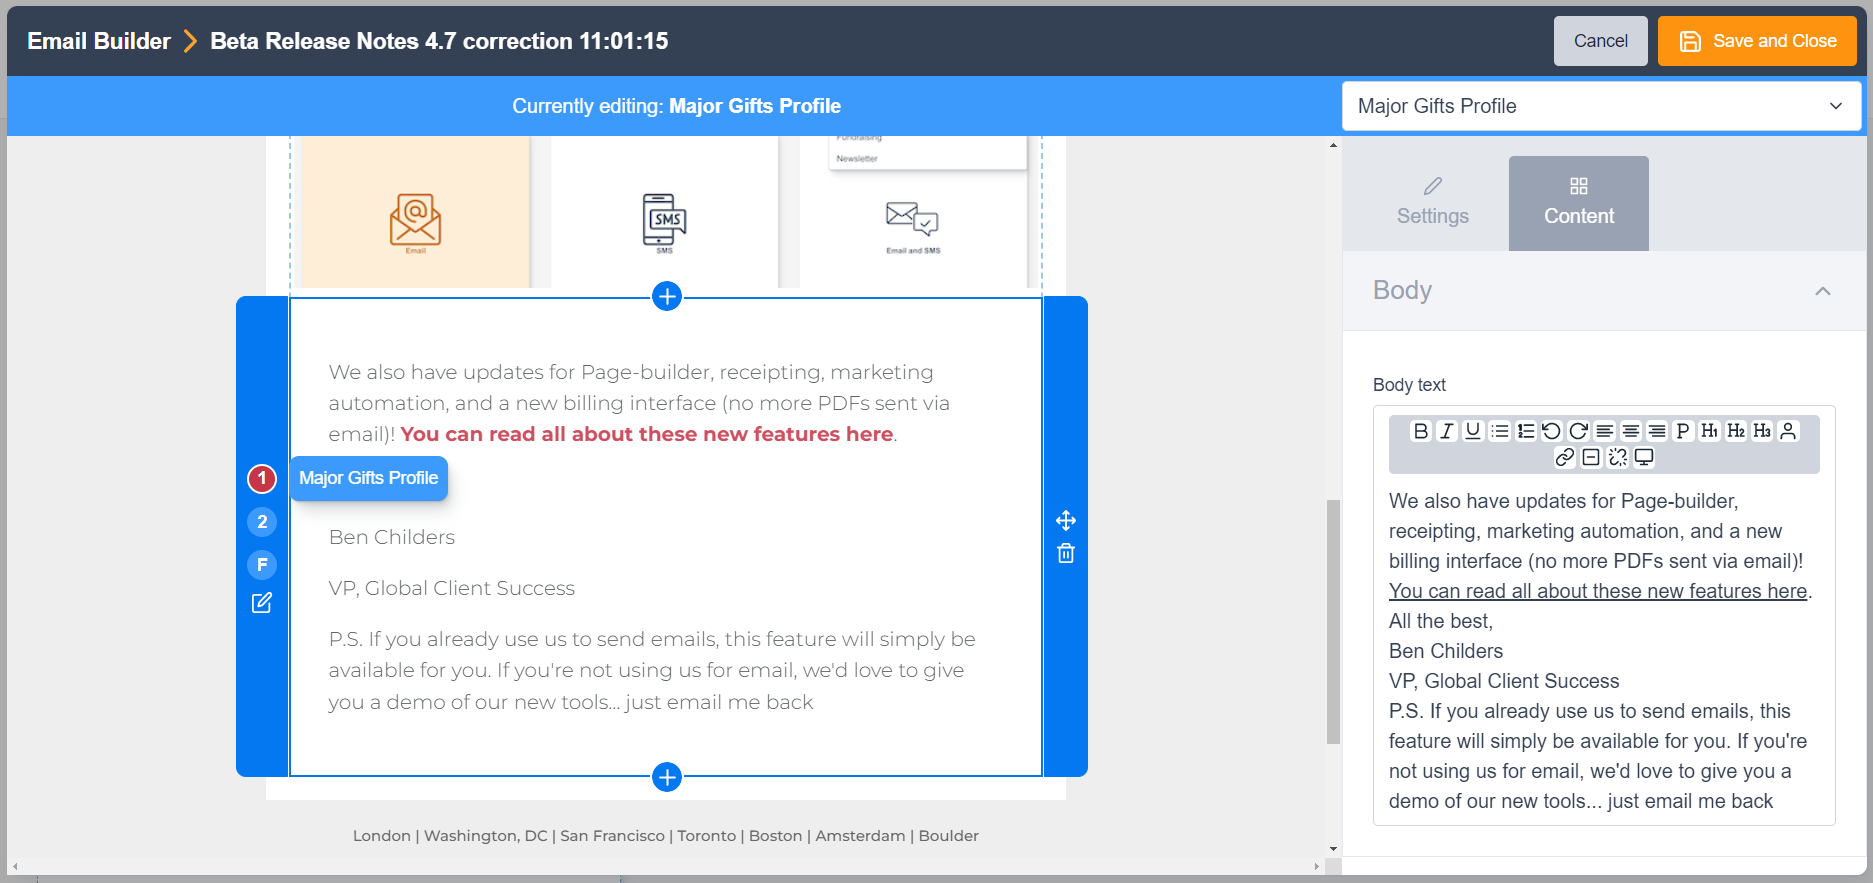The width and height of the screenshot is (1873, 883).
Task: Remove link with the unlink icon
Action: point(1618,457)
